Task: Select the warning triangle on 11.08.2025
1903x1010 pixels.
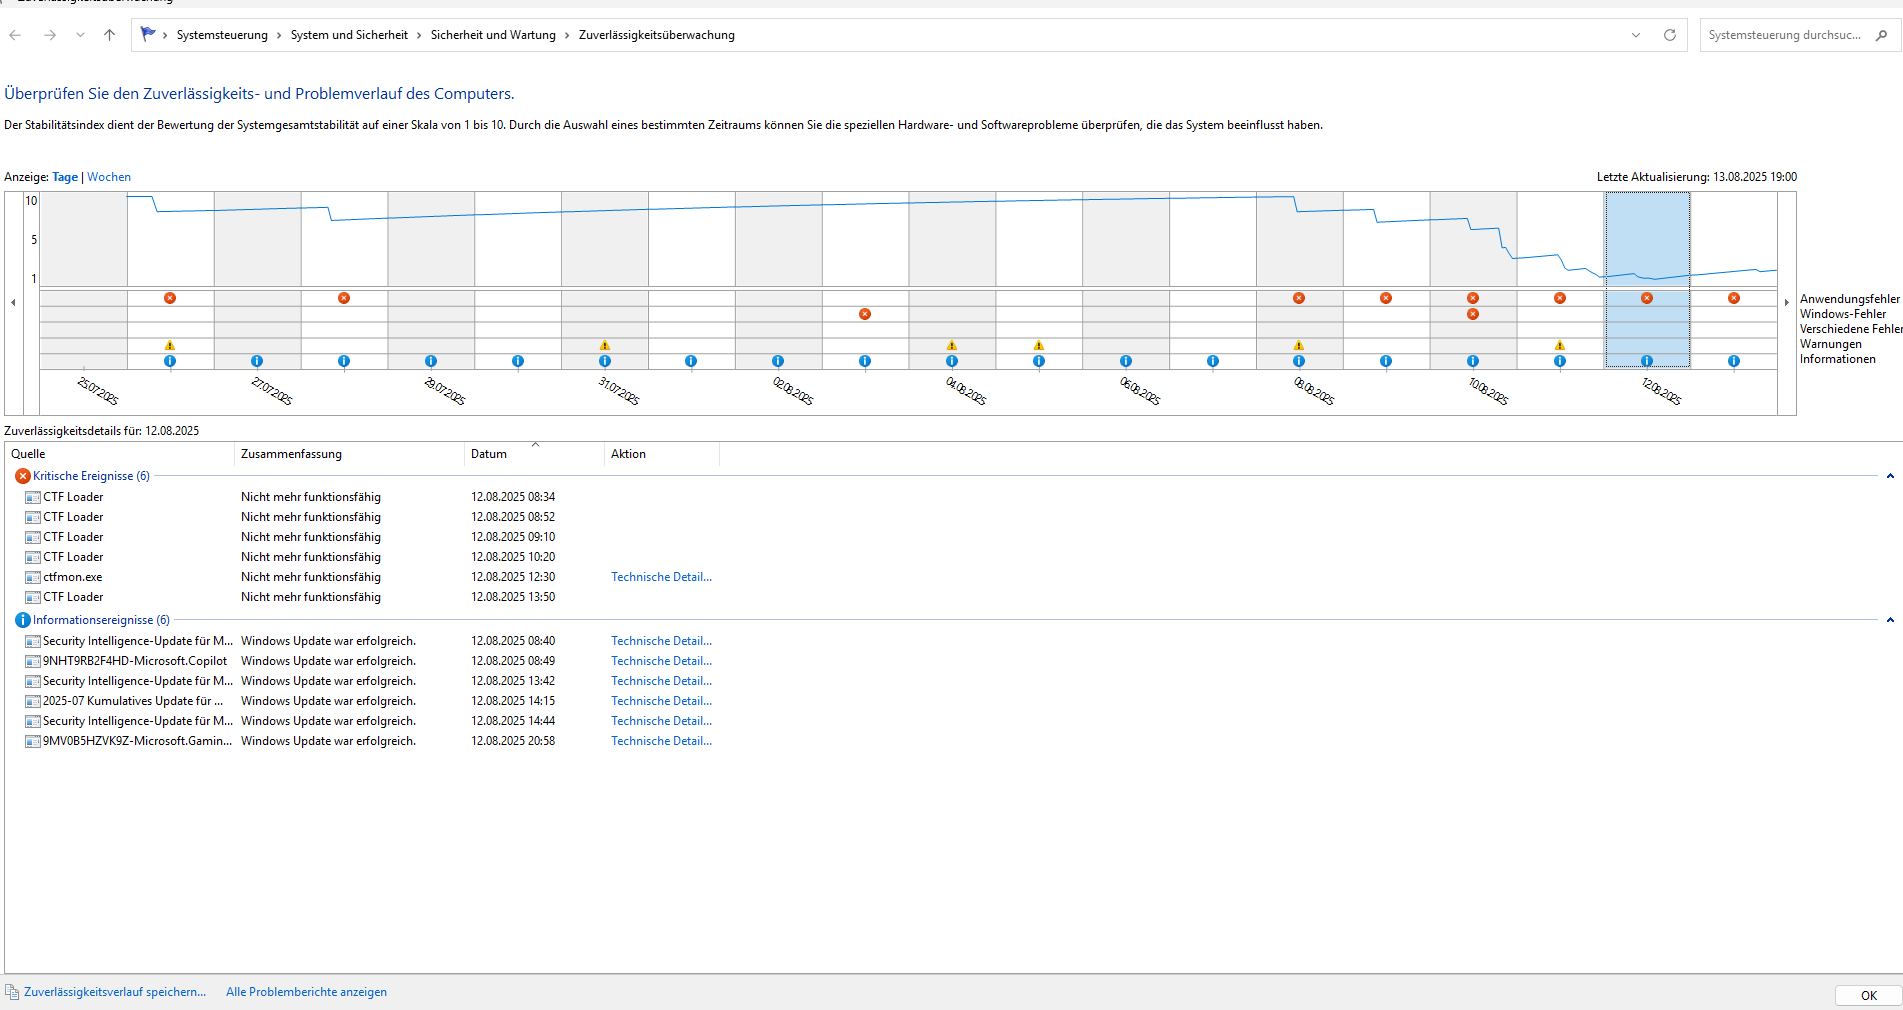Action: (1560, 345)
